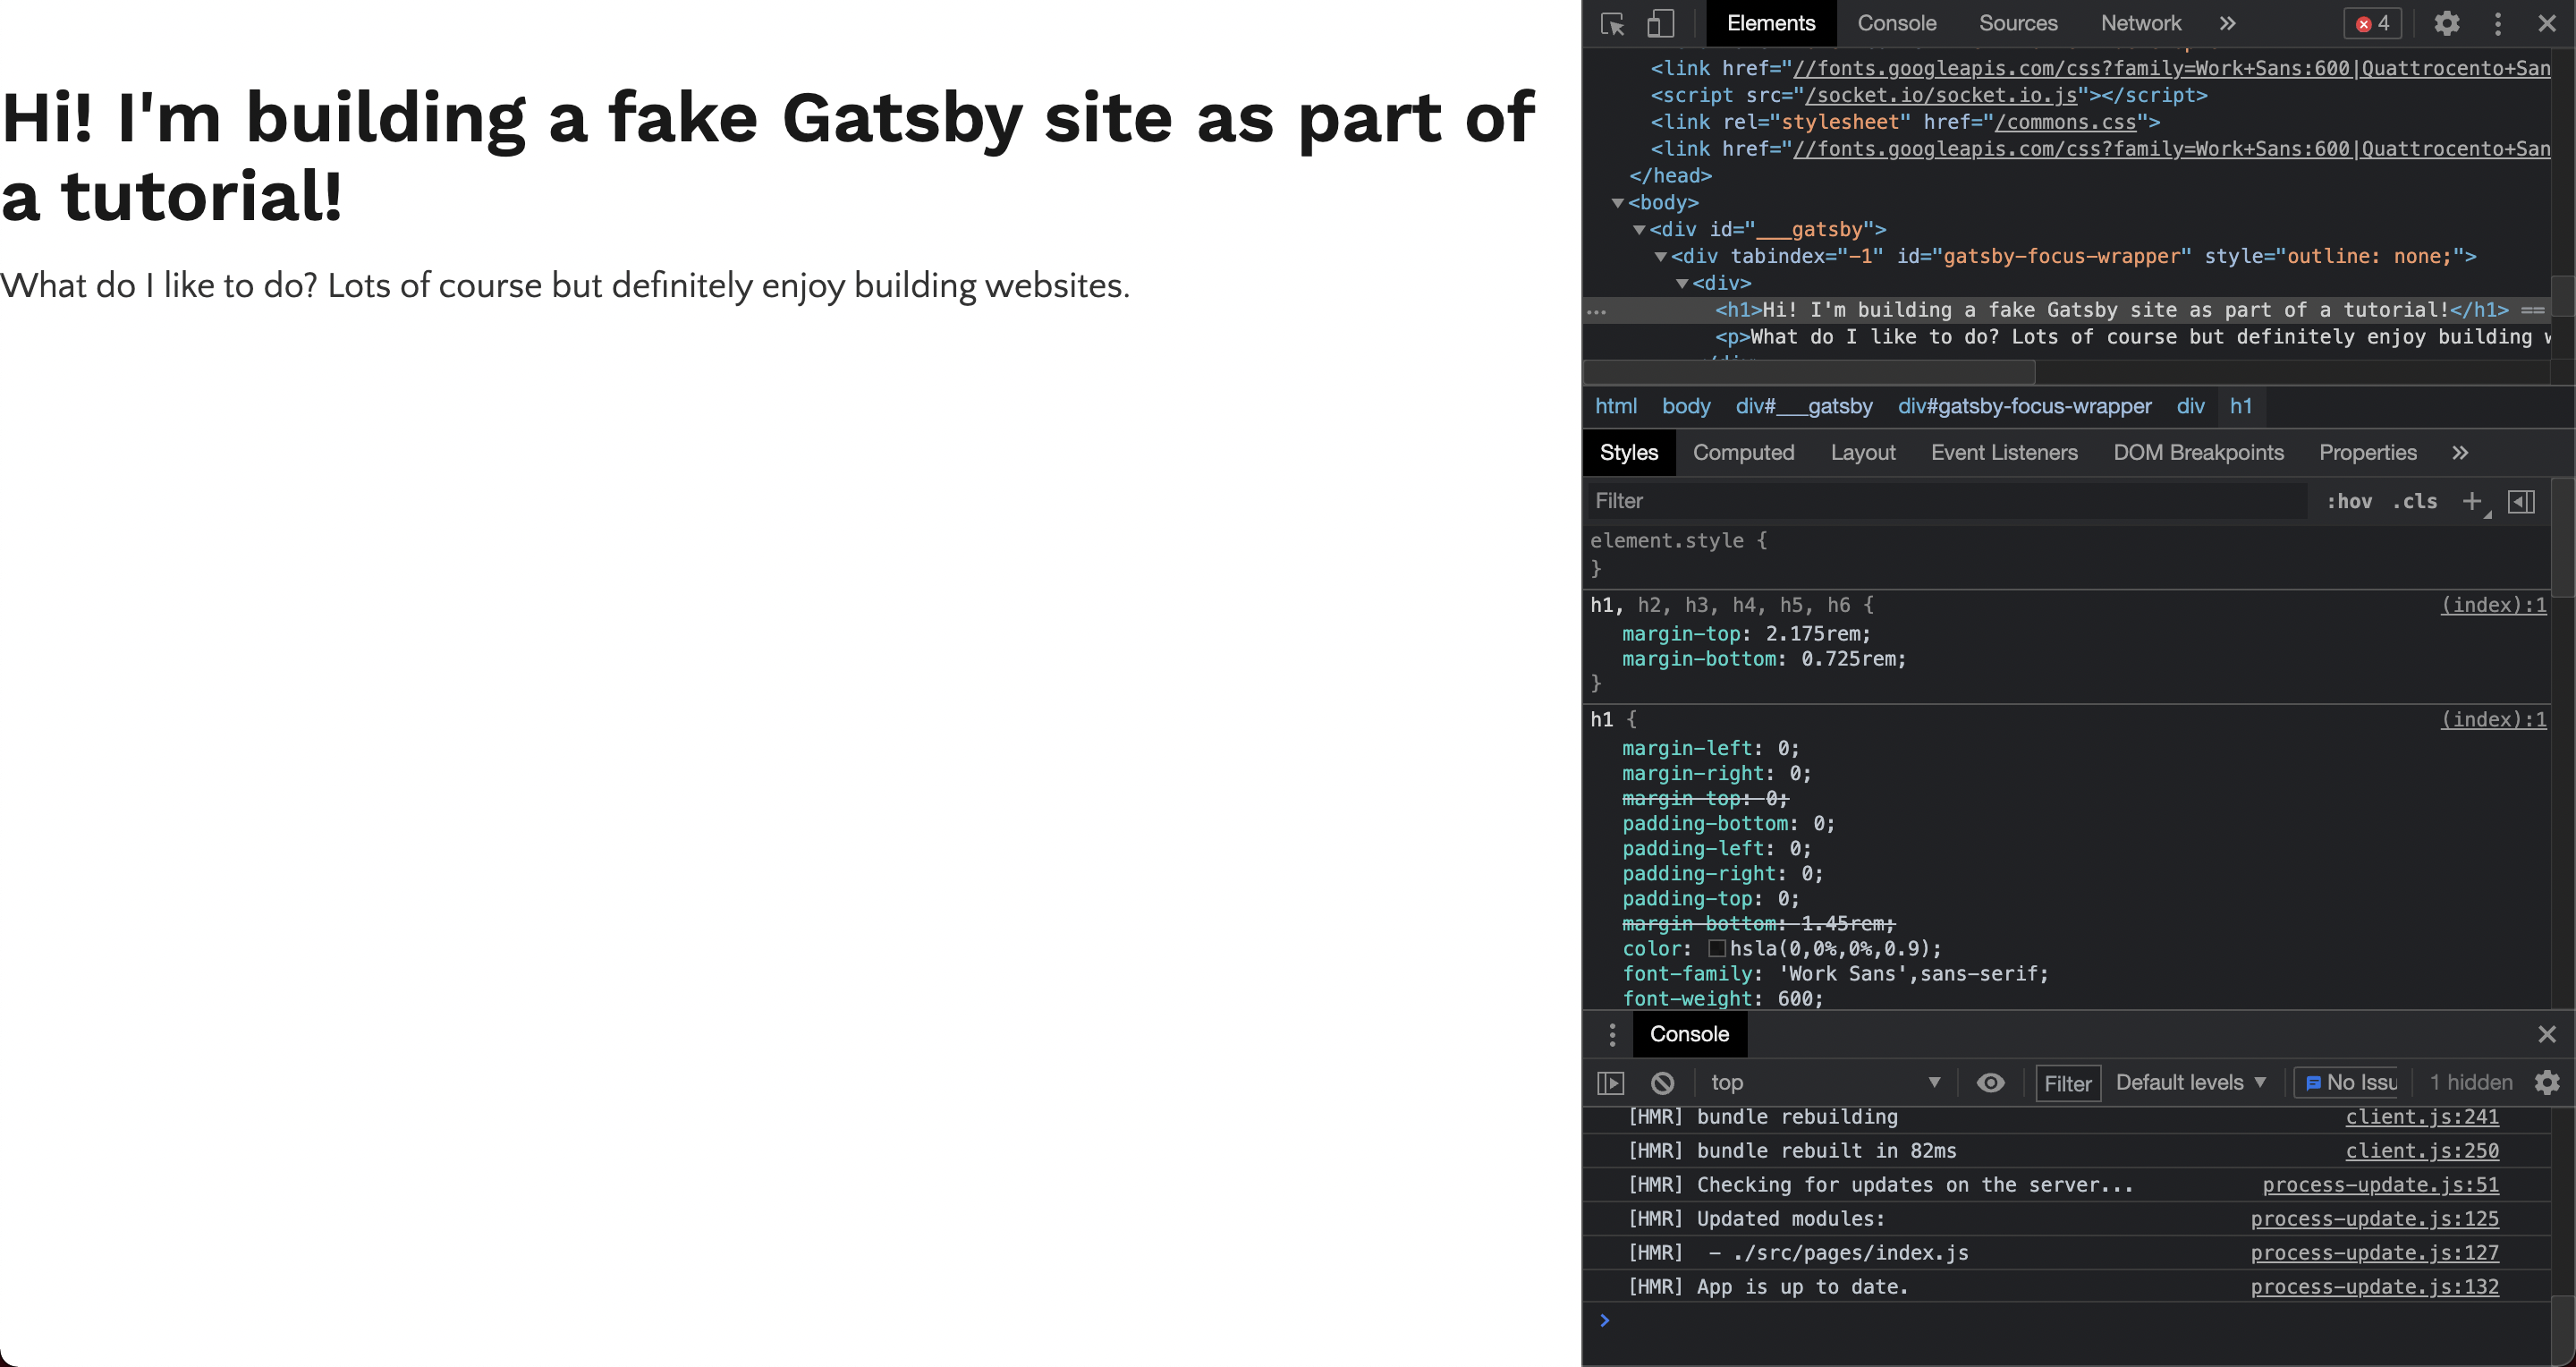Open the Network panel
This screenshot has width=2576, height=1367.
(x=2140, y=23)
